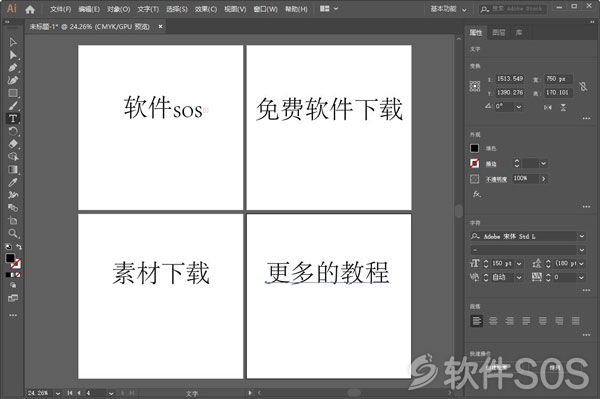Switch to the libraries panel tab
Image resolution: width=600 pixels, height=399 pixels.
(x=518, y=33)
